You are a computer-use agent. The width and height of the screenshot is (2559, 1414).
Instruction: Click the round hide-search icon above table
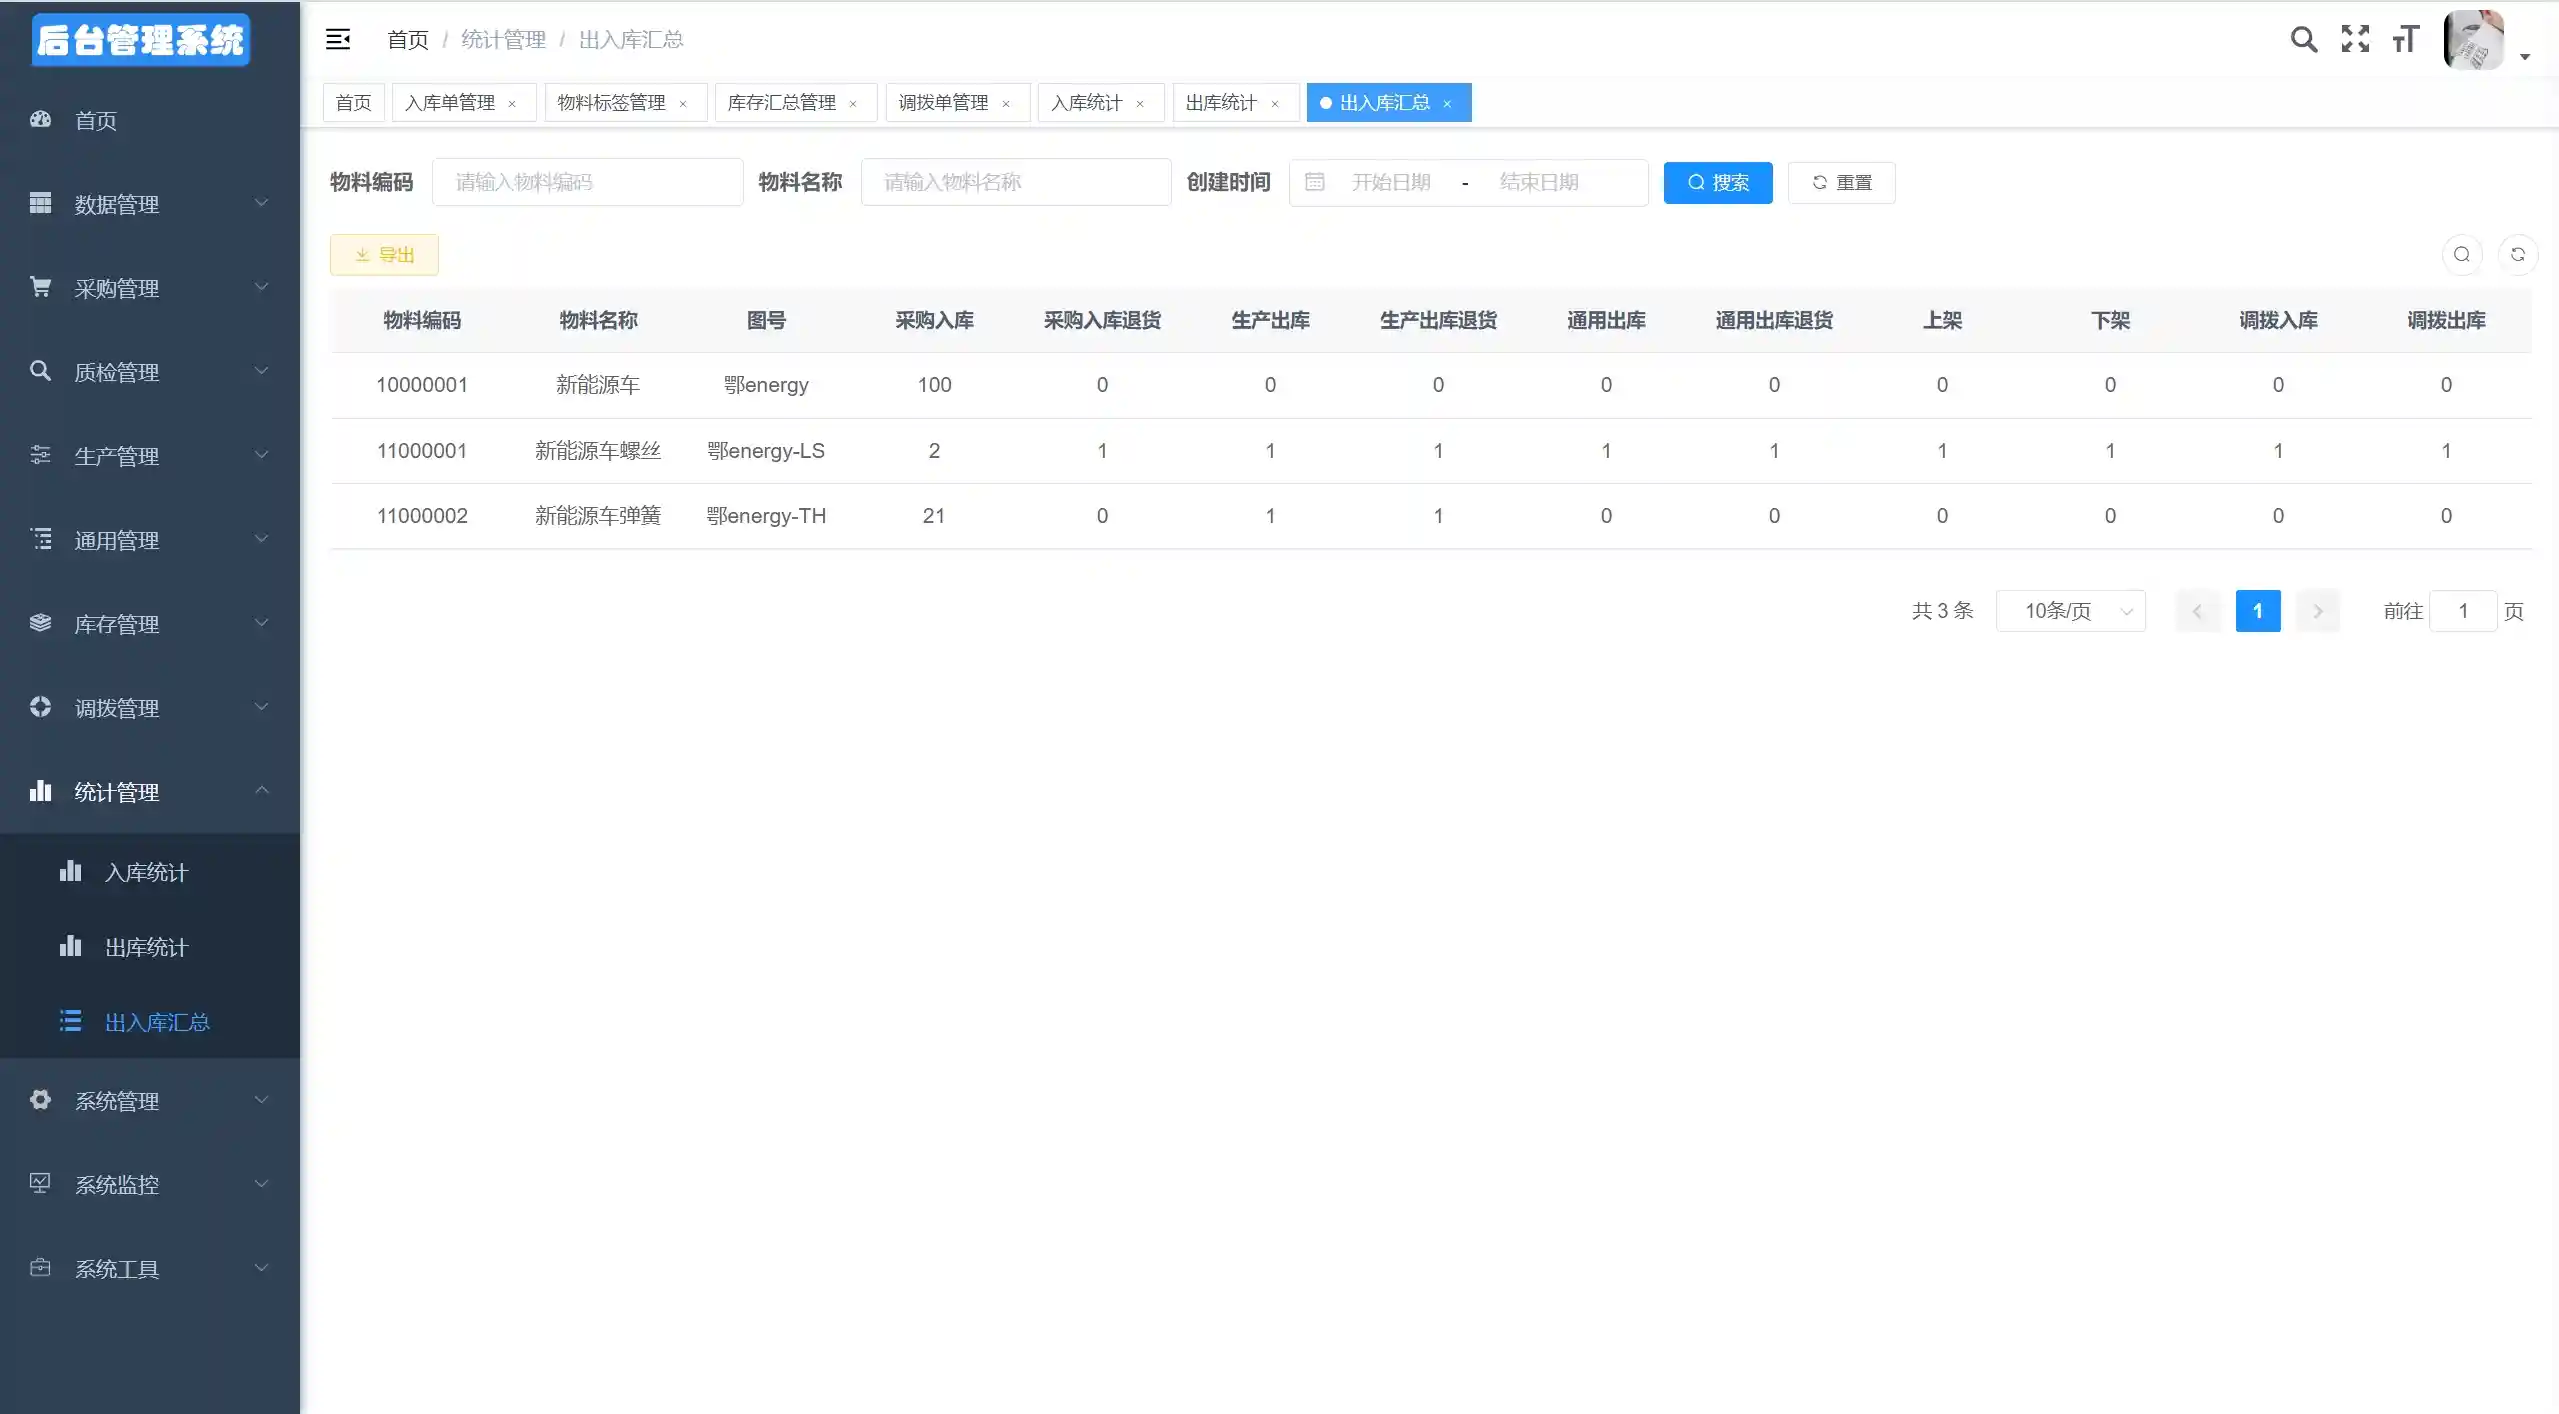point(2461,255)
